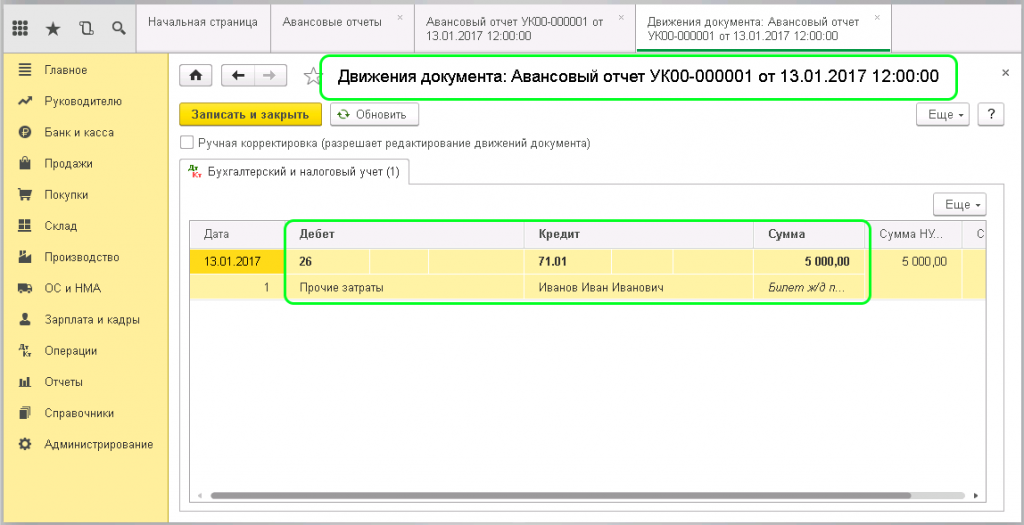Navigate forward with the right arrow
The width and height of the screenshot is (1024, 525).
[270, 76]
